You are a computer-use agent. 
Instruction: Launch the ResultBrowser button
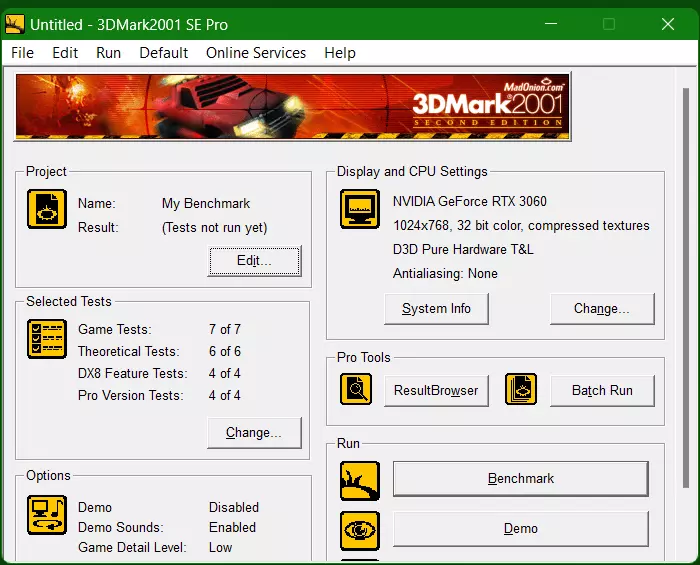click(436, 391)
